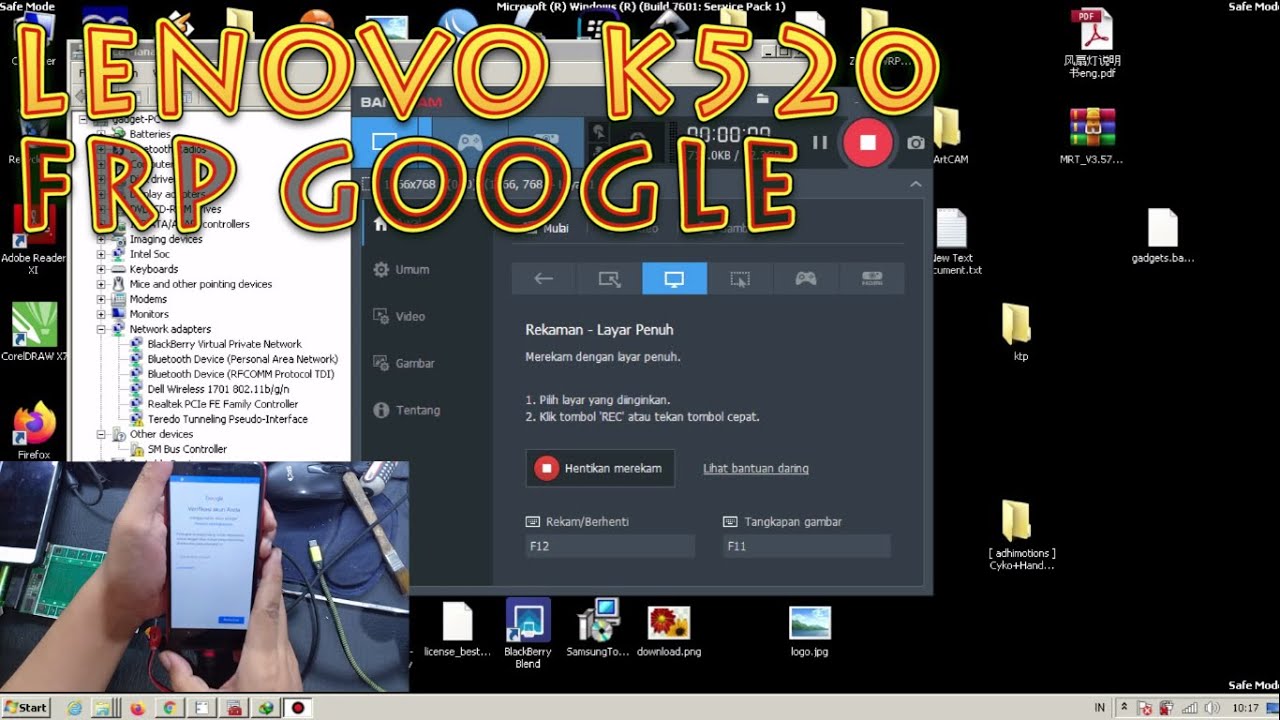
Task: Select download.png on the desktop
Action: [x=669, y=632]
